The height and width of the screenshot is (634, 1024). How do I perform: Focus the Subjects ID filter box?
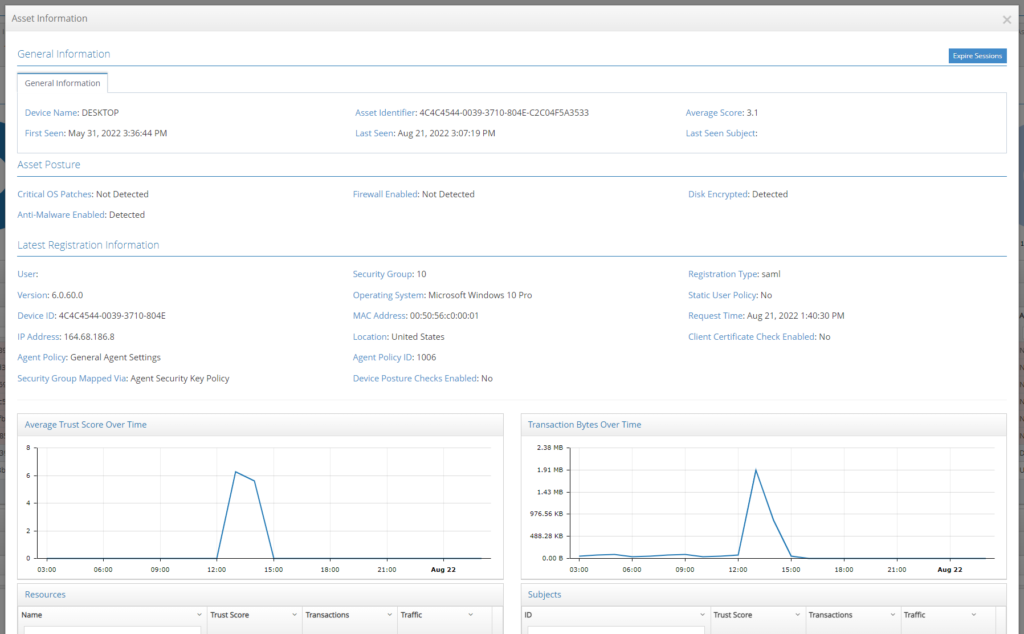[x=616, y=630]
